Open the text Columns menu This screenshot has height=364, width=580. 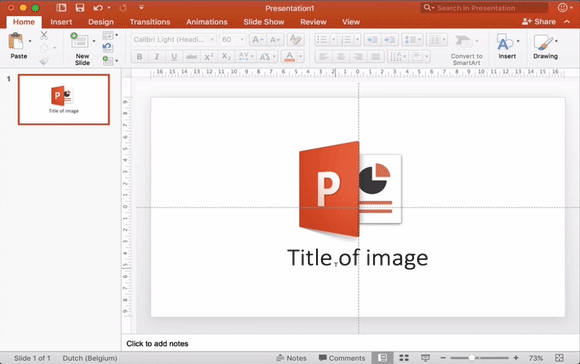(x=437, y=40)
